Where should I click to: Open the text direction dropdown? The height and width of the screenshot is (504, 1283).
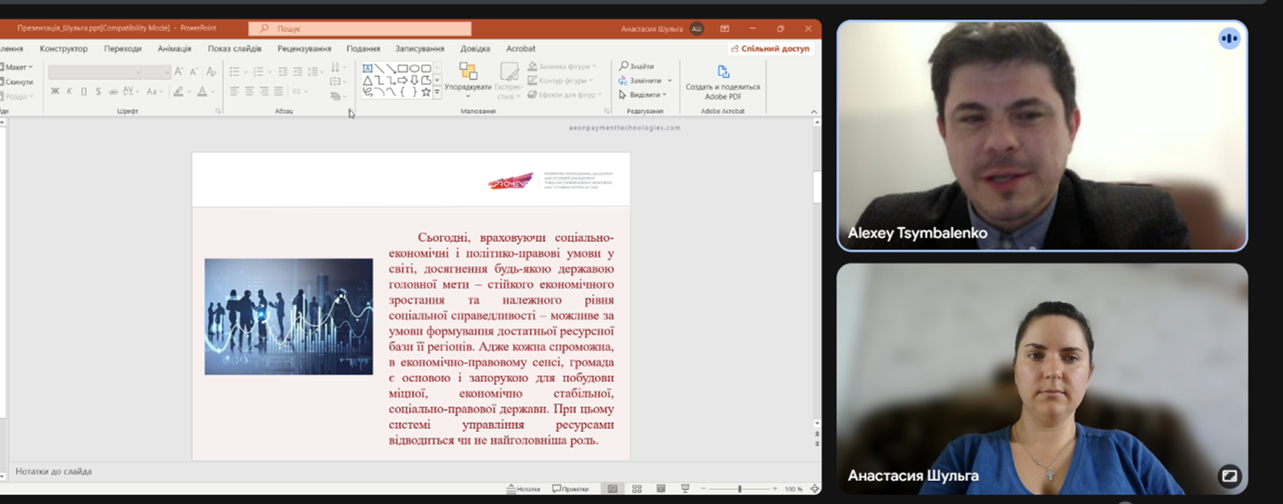pos(339,67)
